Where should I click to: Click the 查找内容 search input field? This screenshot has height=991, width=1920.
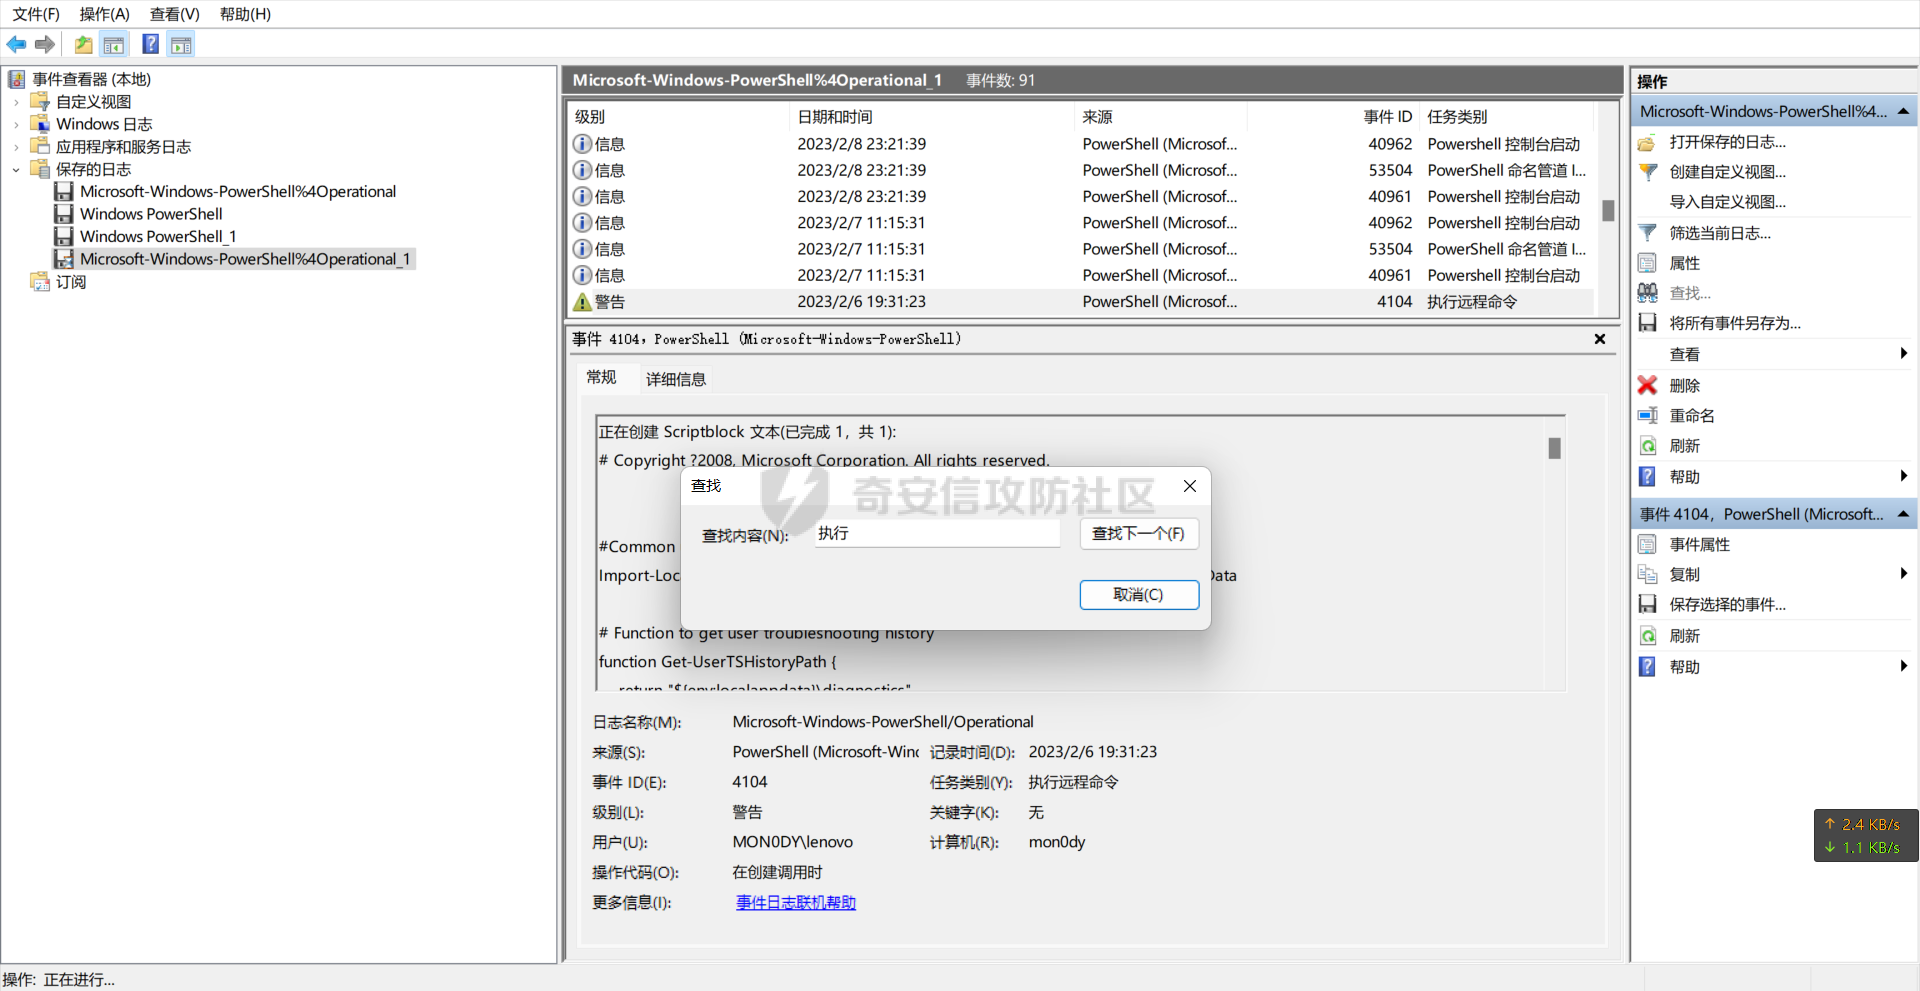(936, 534)
